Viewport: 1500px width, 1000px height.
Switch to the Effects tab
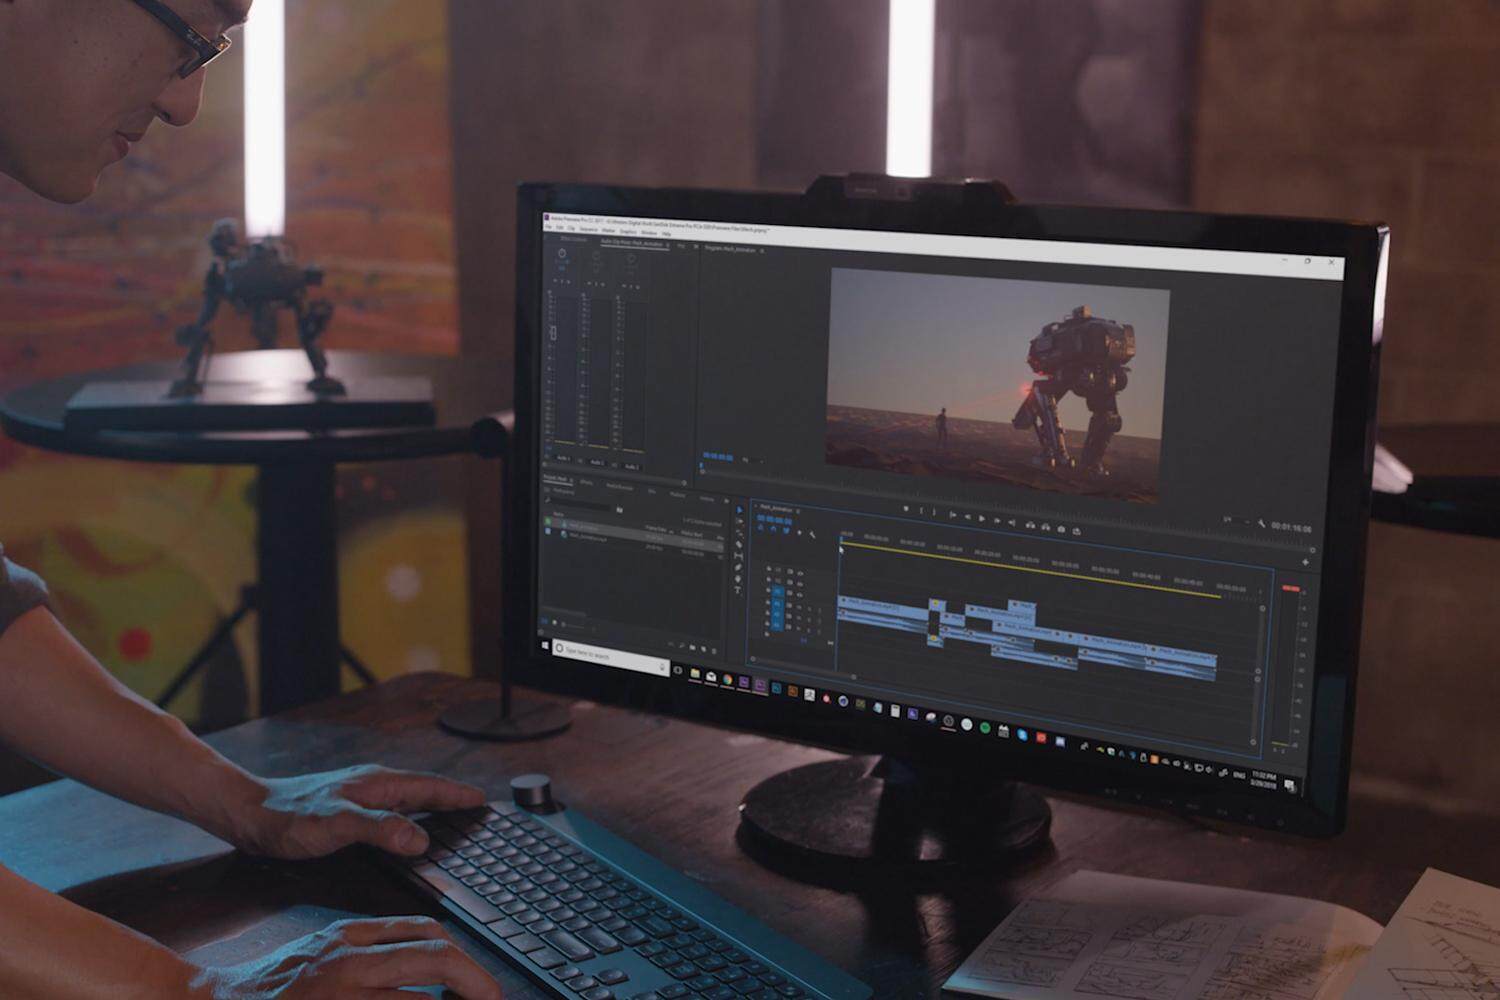(x=586, y=483)
